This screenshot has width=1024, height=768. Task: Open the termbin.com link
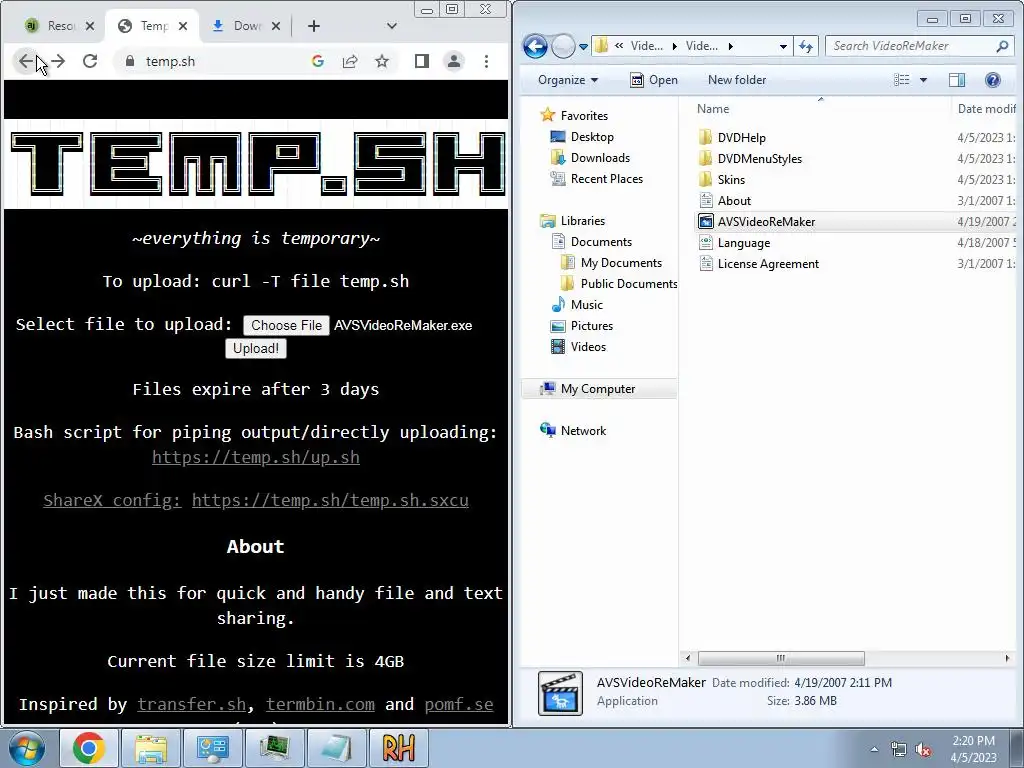pos(321,704)
